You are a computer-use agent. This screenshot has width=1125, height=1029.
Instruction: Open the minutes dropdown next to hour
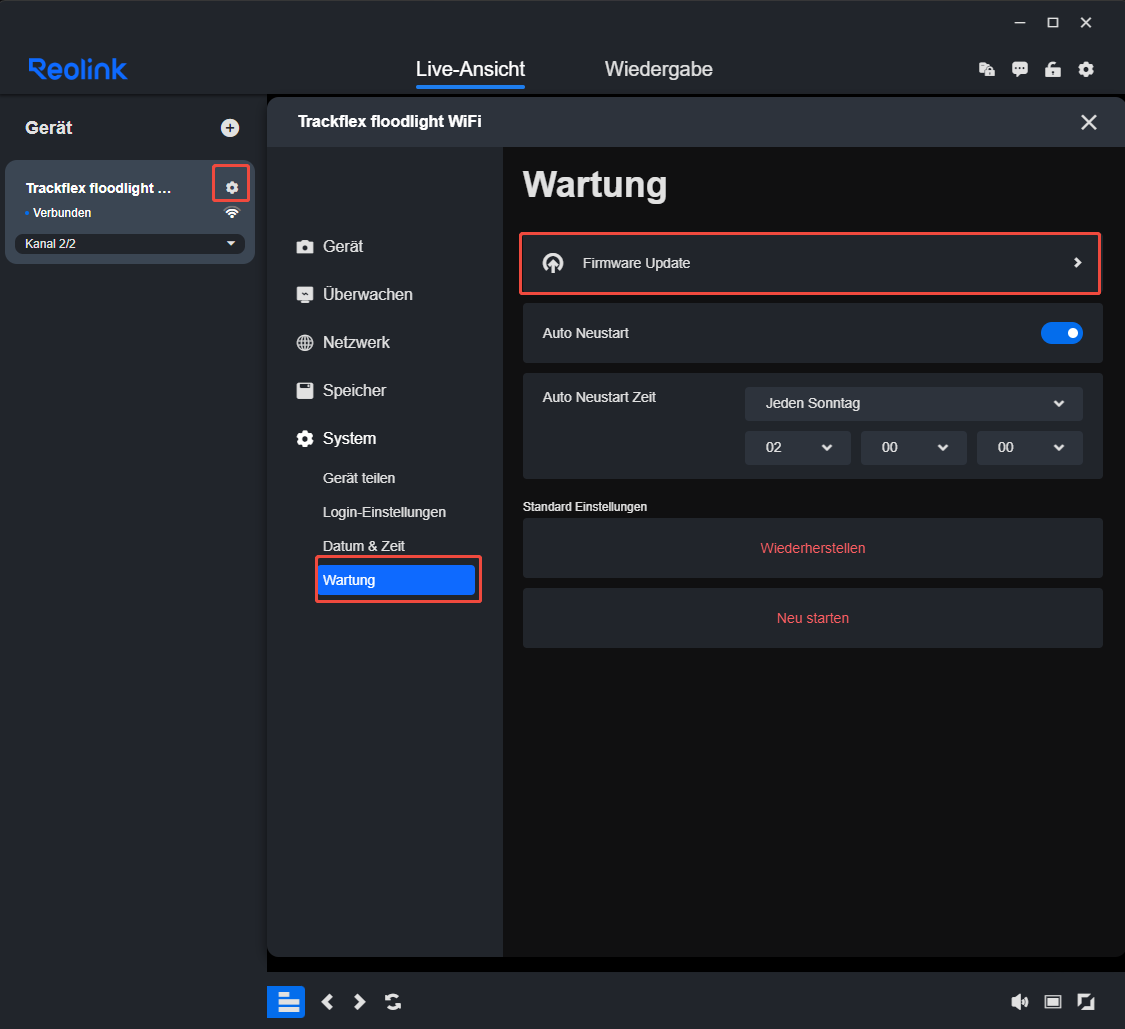coord(913,448)
